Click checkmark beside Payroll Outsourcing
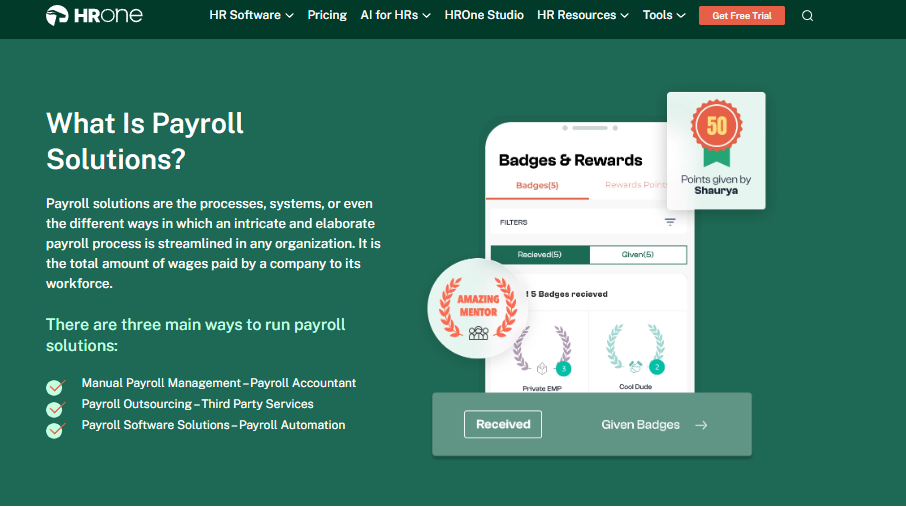 click(55, 408)
